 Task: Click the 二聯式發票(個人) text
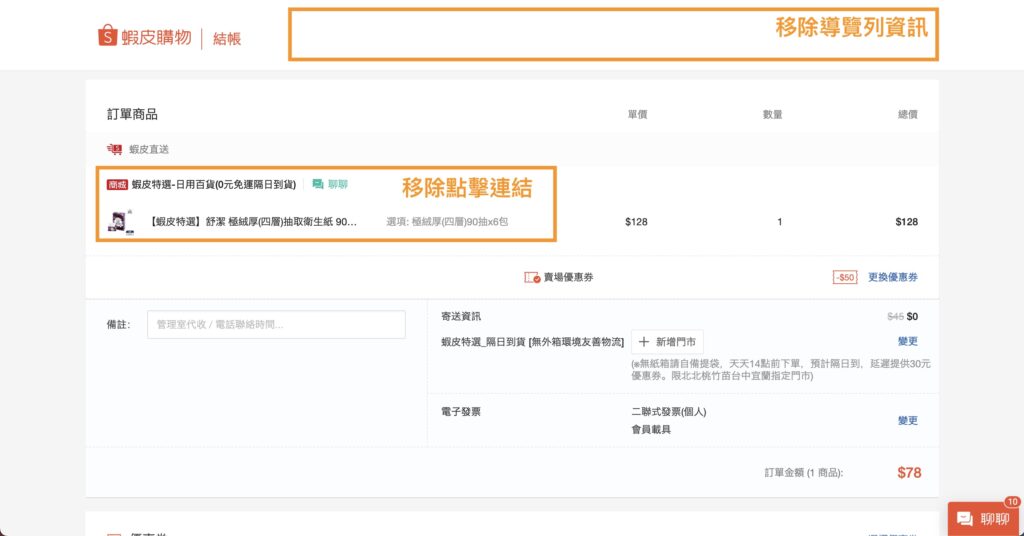[x=669, y=412]
